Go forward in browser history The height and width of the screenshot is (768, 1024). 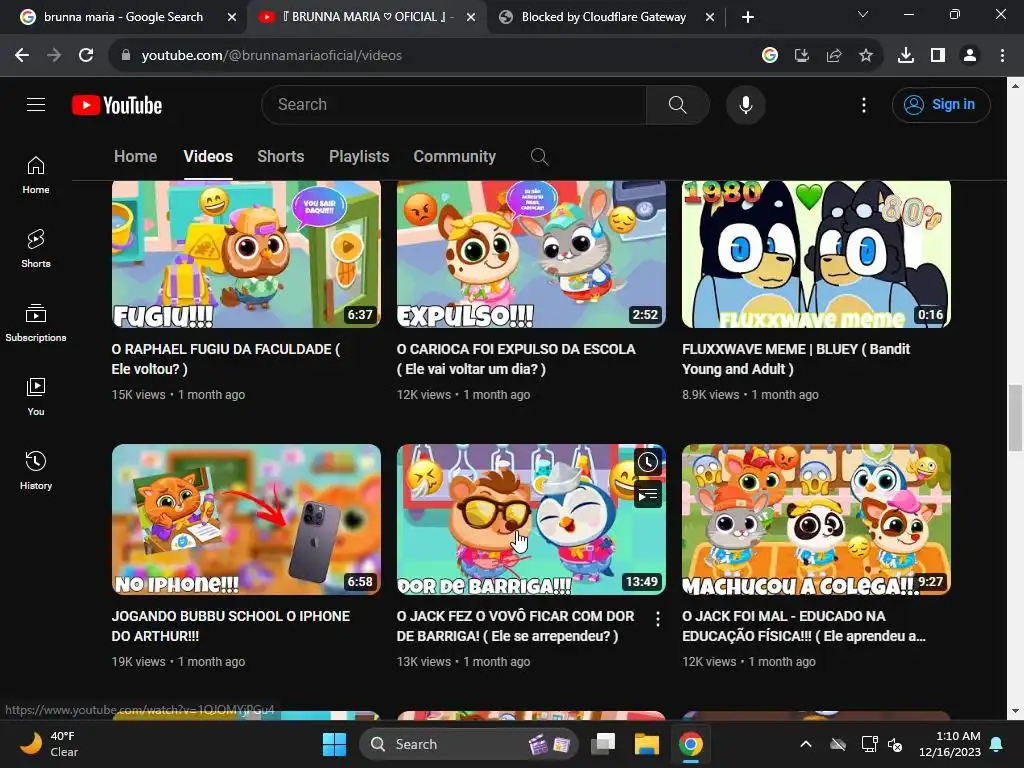[54, 56]
